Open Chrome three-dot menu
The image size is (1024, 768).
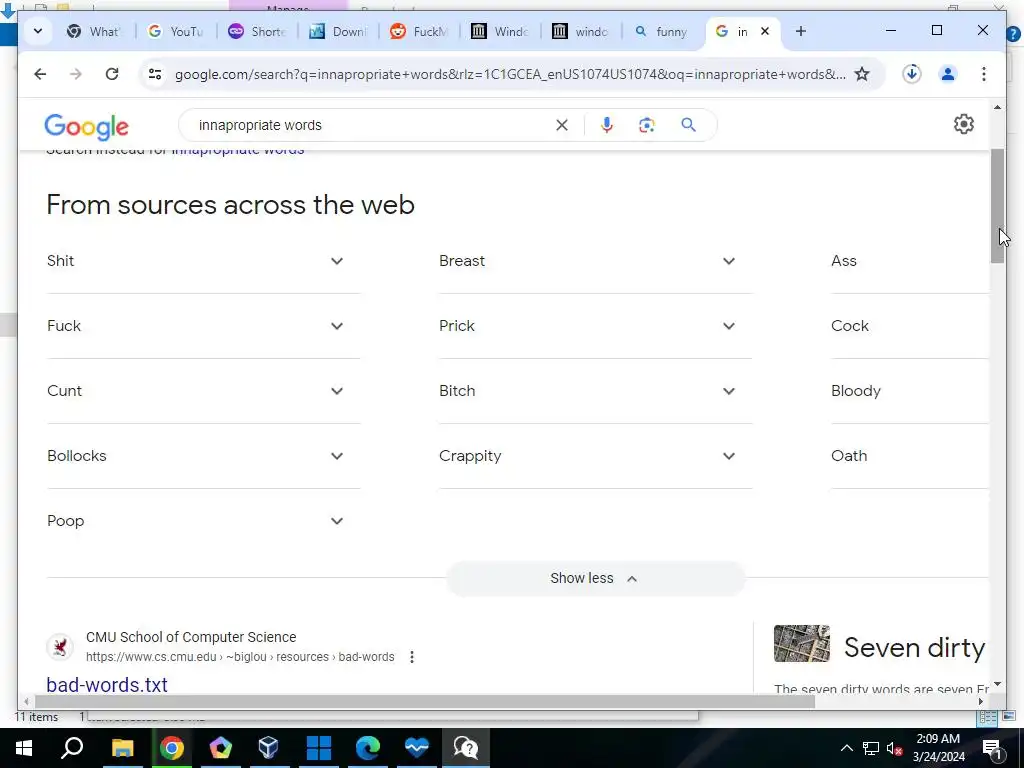click(984, 74)
